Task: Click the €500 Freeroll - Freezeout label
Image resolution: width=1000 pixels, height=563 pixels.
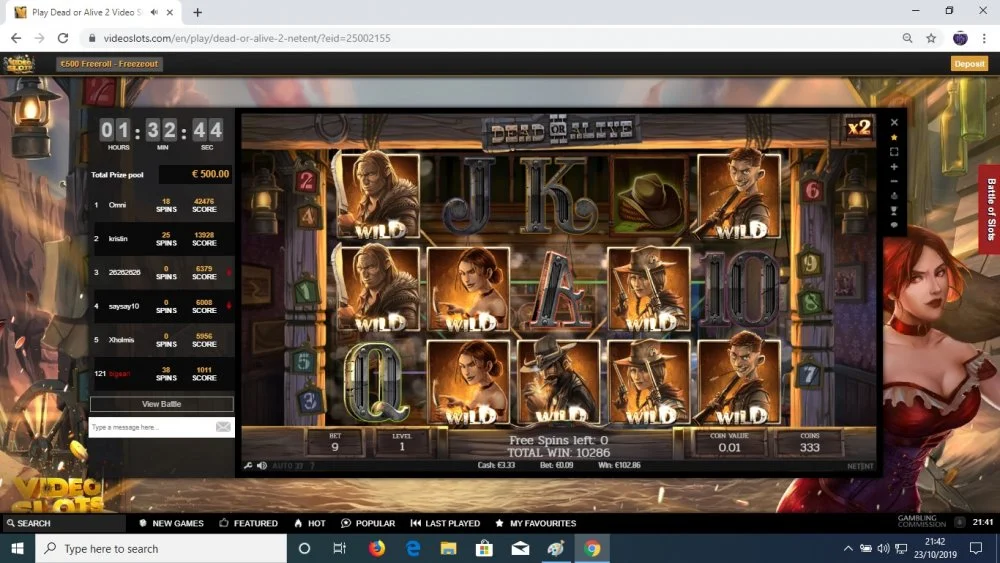Action: point(109,64)
